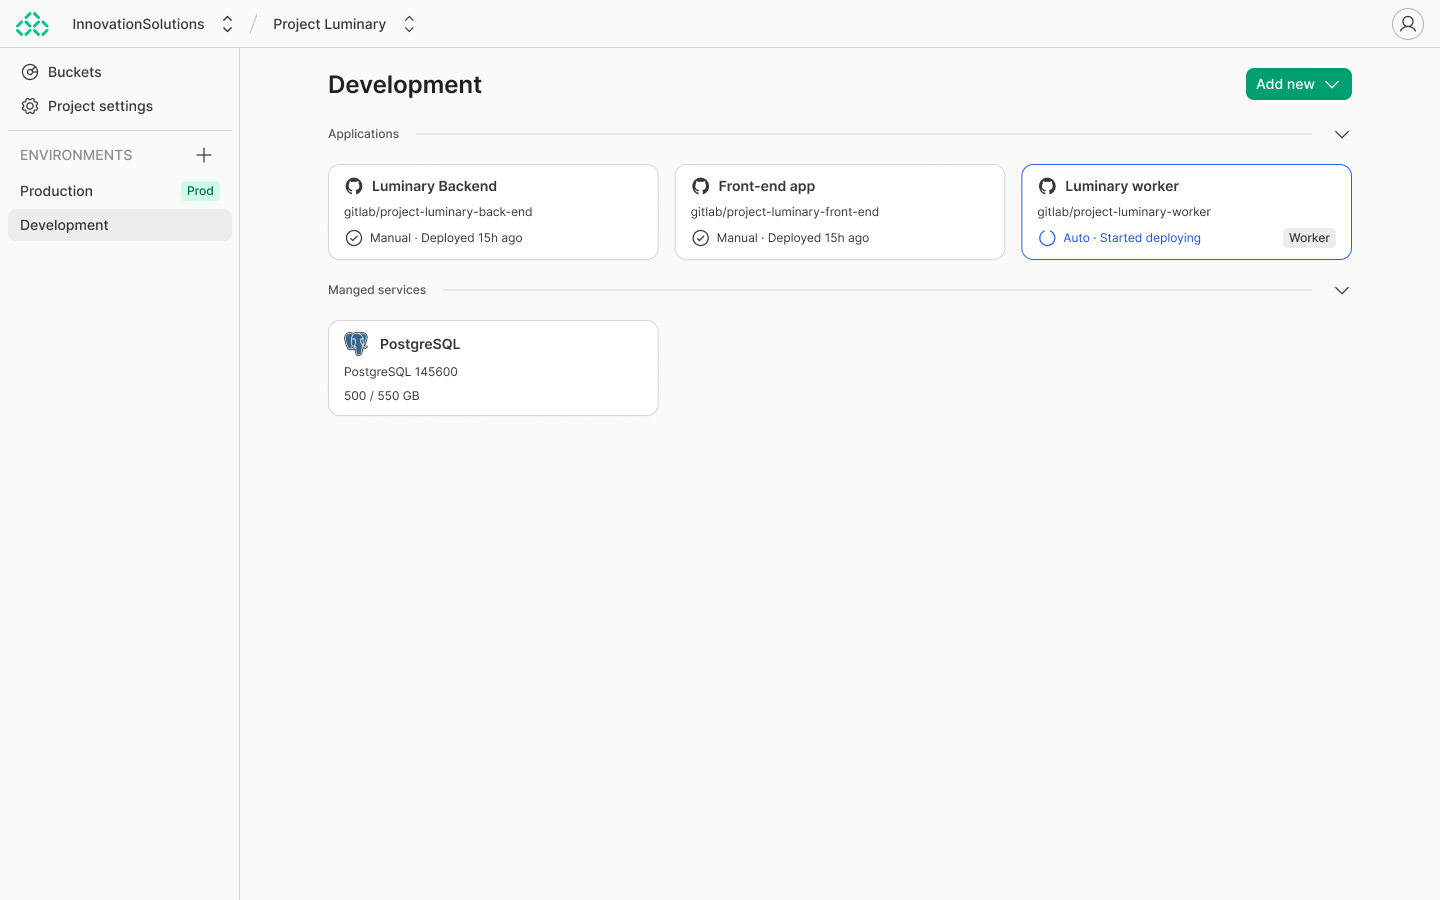Click the Auto · Started deploying status
The width and height of the screenshot is (1440, 900).
point(1131,238)
